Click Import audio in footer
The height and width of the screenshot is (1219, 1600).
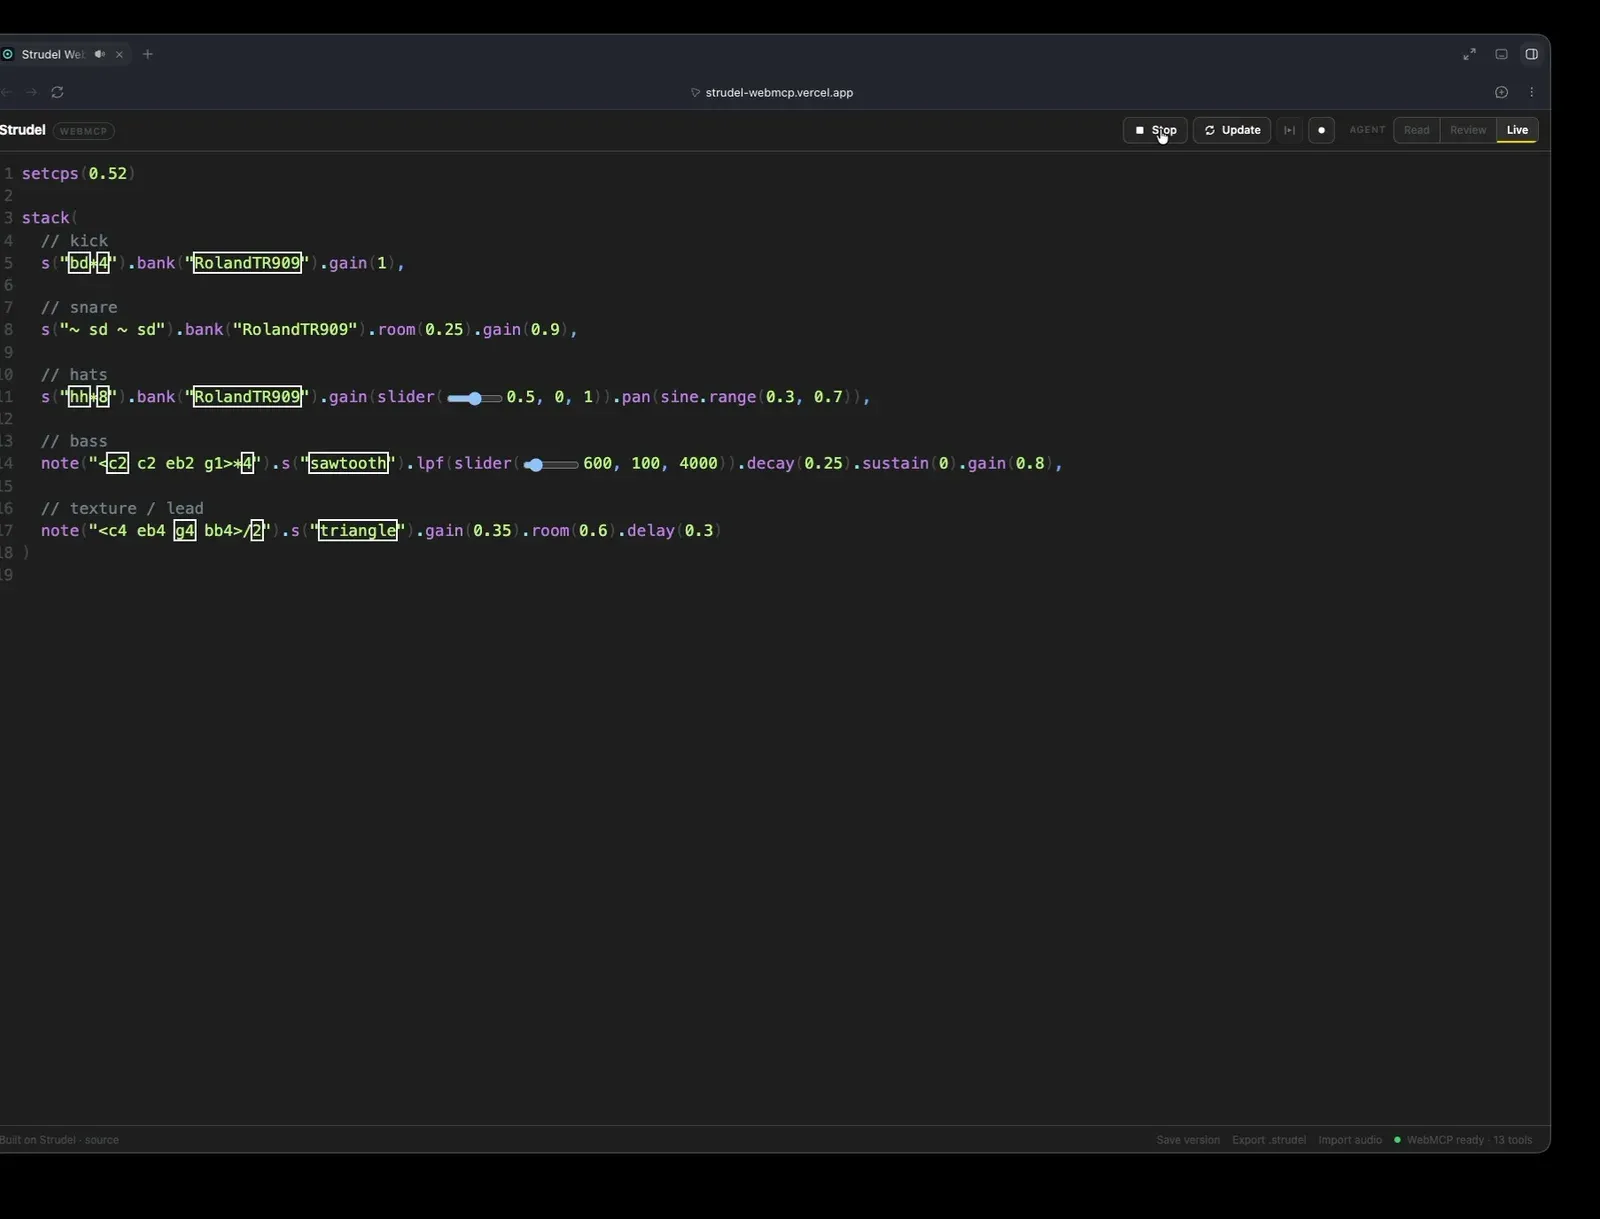[1350, 1140]
